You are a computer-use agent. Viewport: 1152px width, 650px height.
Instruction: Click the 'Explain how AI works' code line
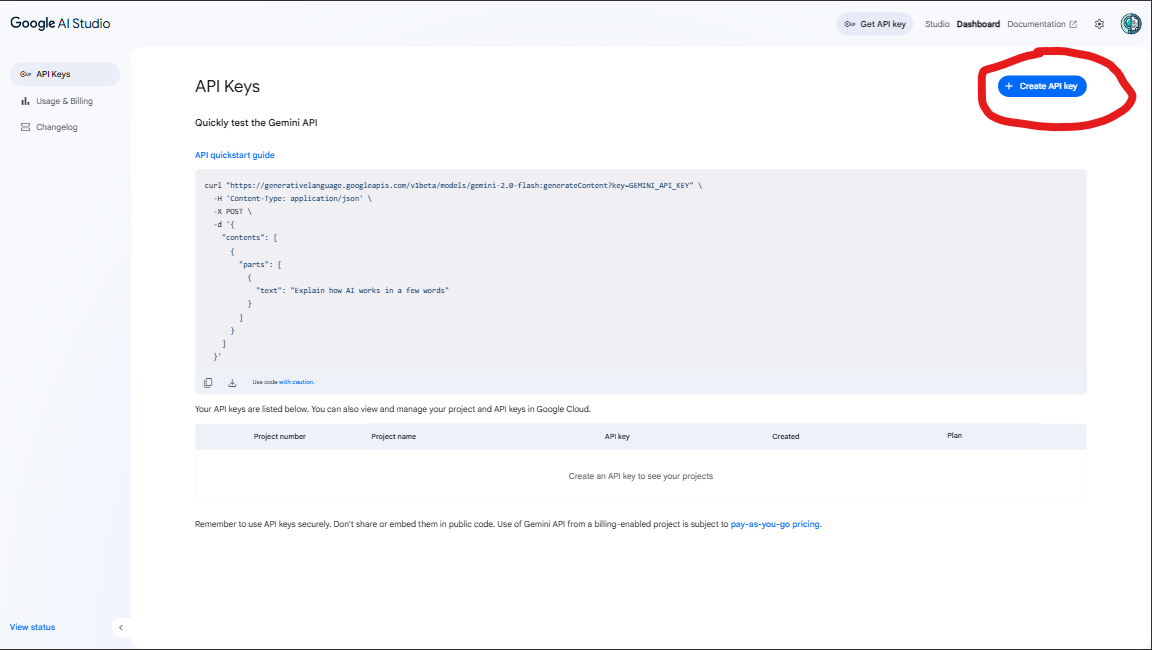pos(352,291)
